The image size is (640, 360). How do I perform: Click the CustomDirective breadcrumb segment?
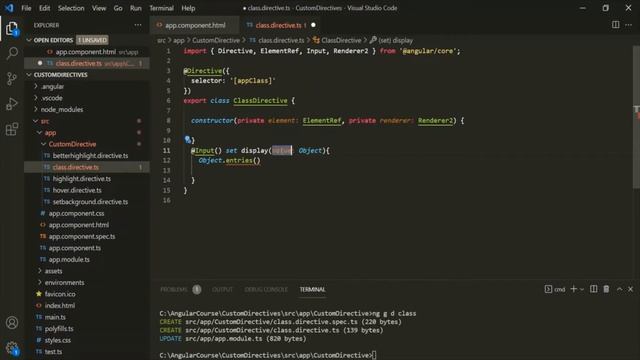[x=216, y=40]
